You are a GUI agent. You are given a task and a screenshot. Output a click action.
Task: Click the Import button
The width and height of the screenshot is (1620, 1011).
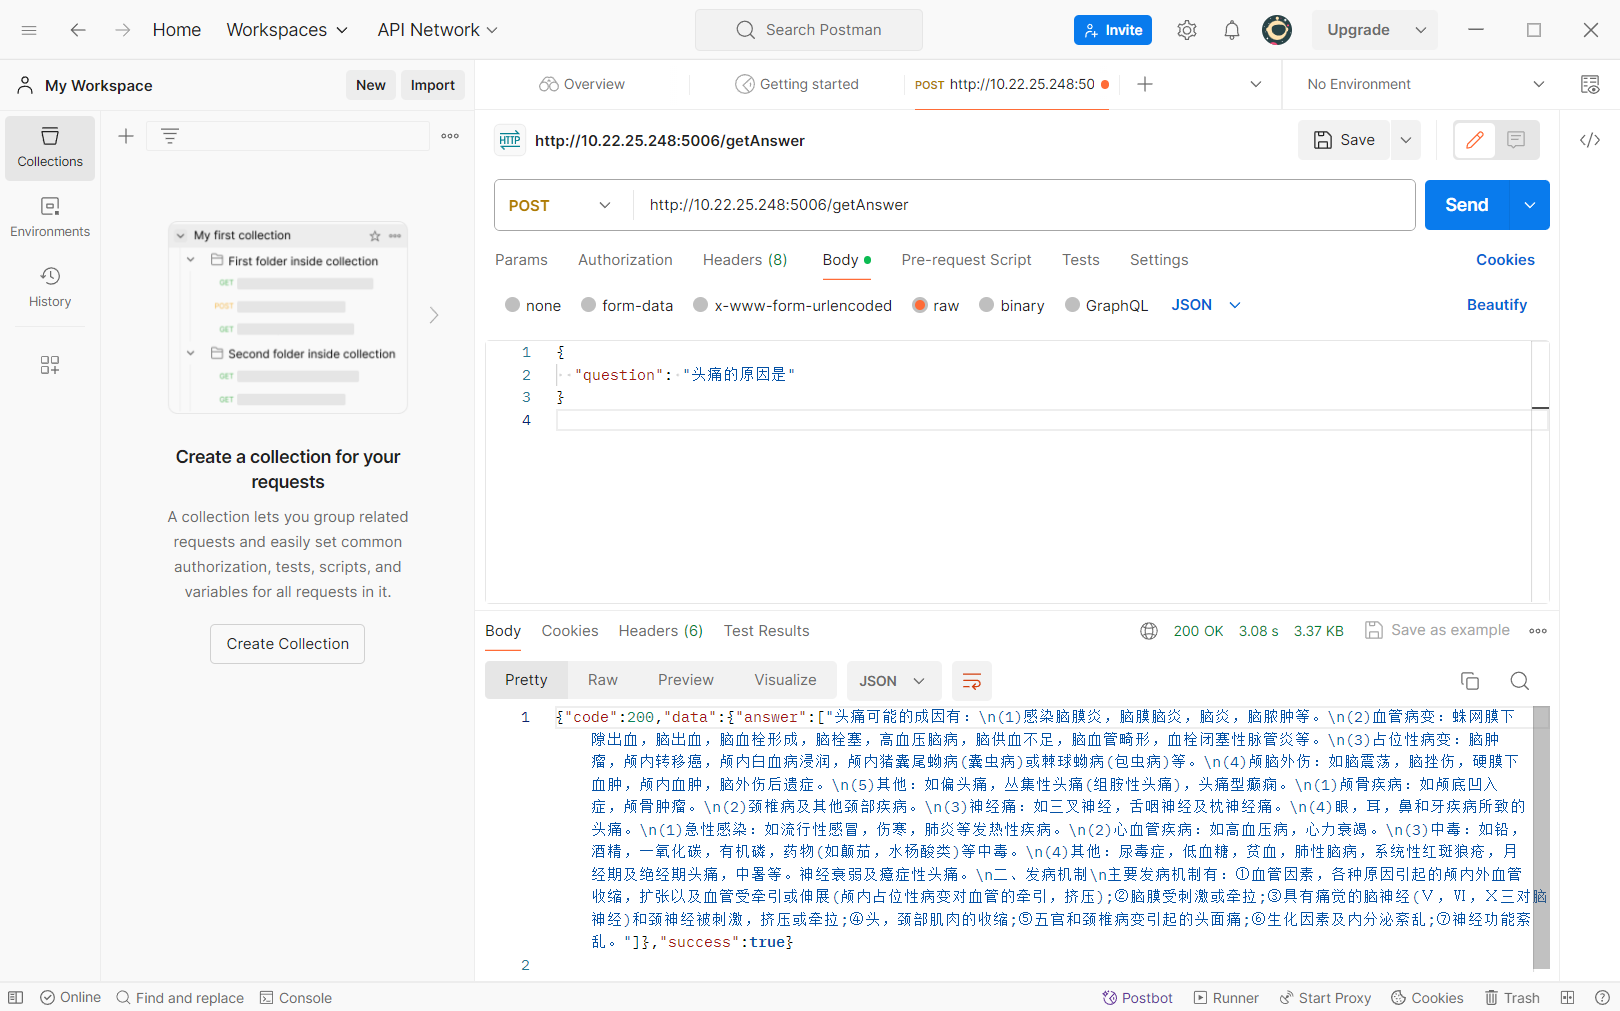(x=433, y=85)
